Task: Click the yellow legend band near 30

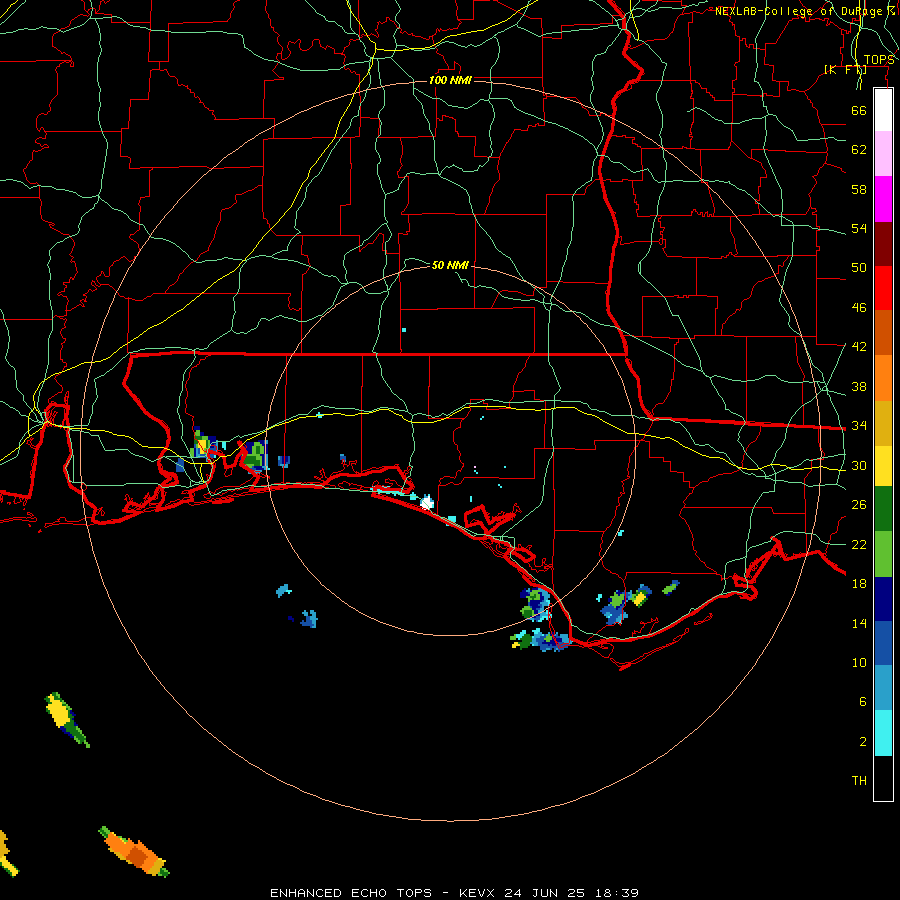Action: (883, 466)
